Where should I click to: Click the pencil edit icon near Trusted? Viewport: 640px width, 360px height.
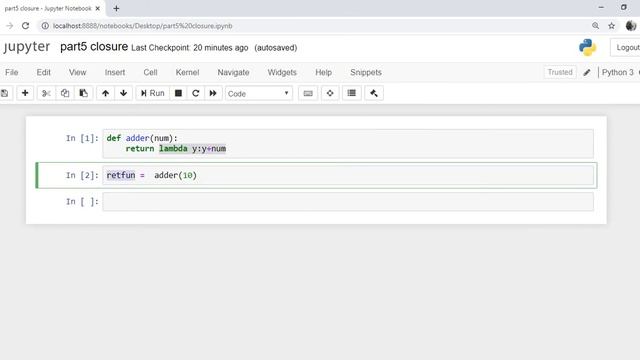(x=587, y=73)
